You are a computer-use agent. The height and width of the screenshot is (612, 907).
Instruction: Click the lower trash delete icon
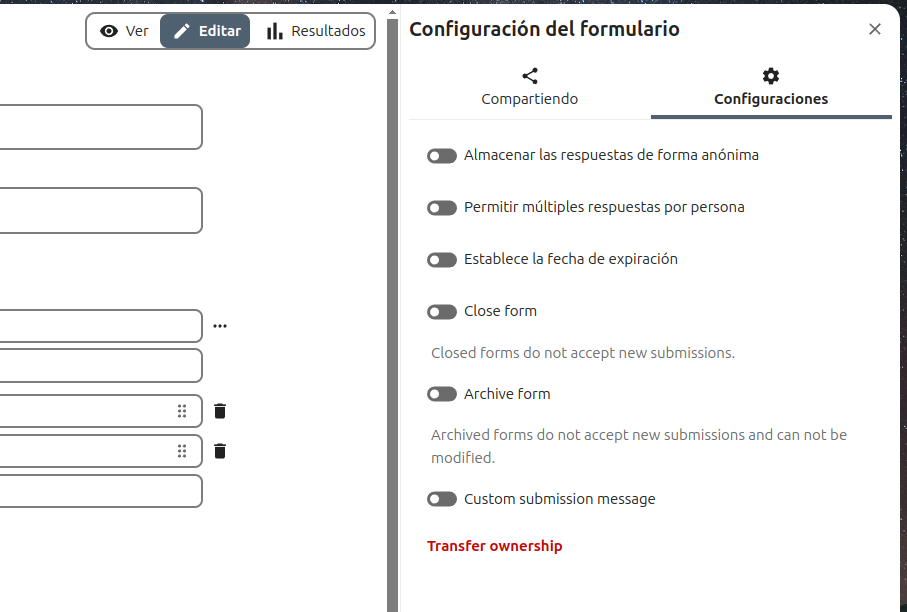tap(220, 451)
